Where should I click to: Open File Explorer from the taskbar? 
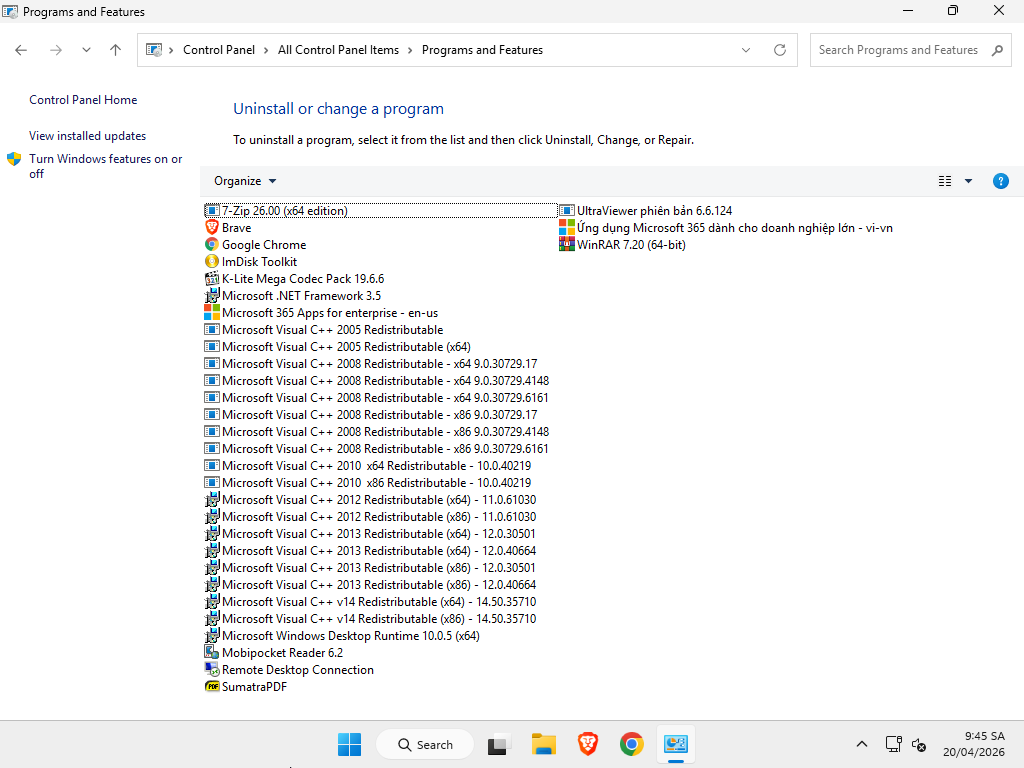pyautogui.click(x=543, y=744)
